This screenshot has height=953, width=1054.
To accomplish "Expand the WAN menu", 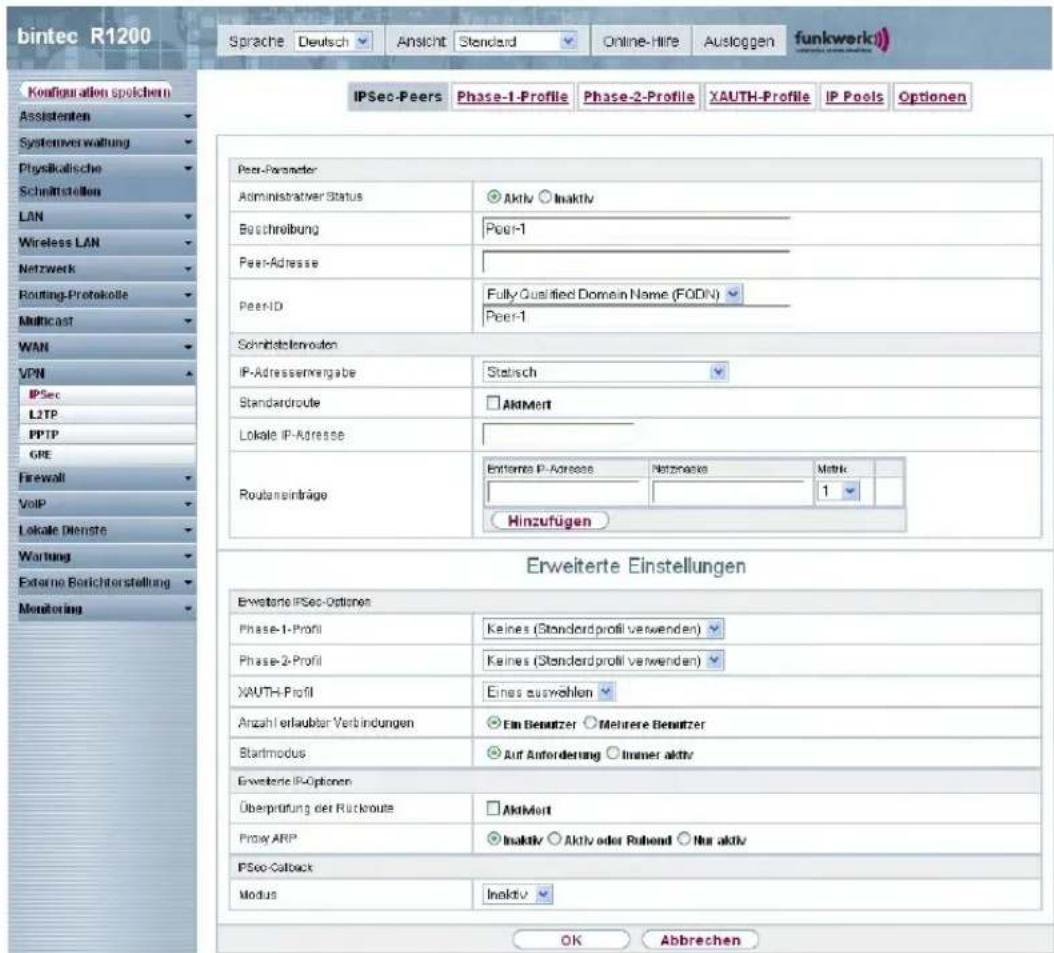I will click(x=104, y=347).
